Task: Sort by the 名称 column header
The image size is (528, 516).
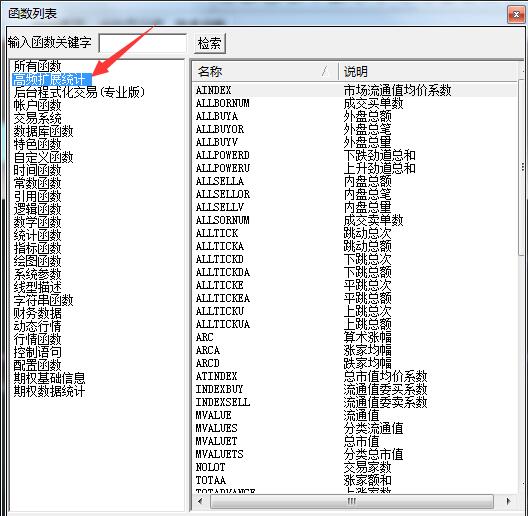Action: [x=265, y=71]
